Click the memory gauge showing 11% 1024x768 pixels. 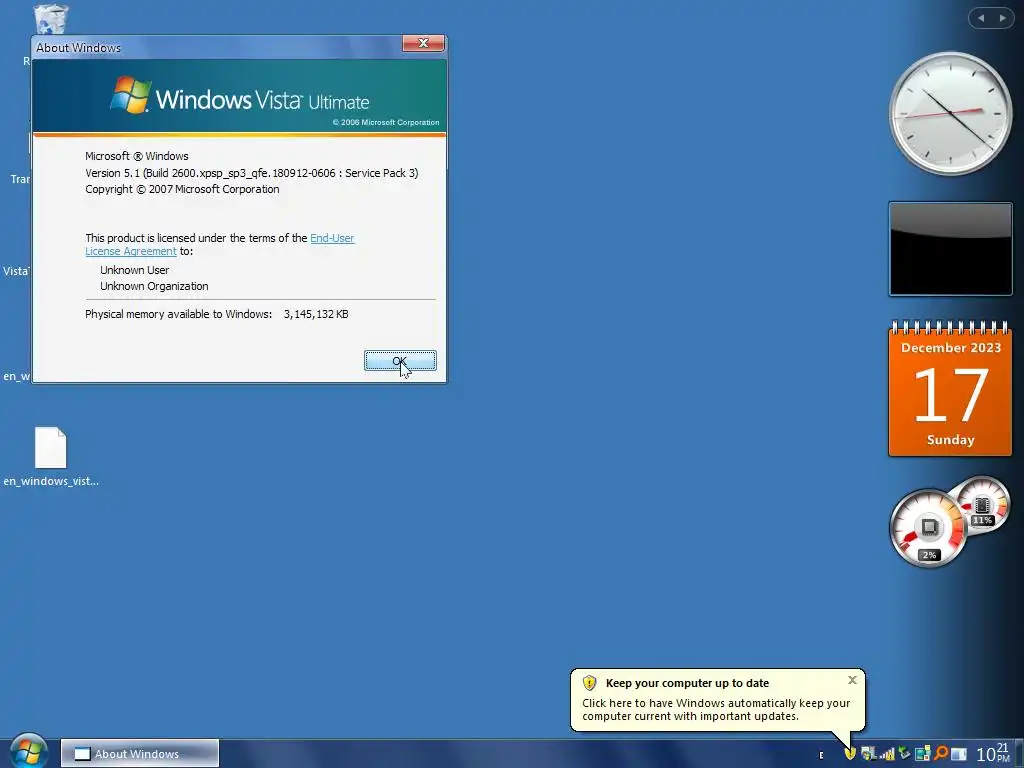coord(982,506)
